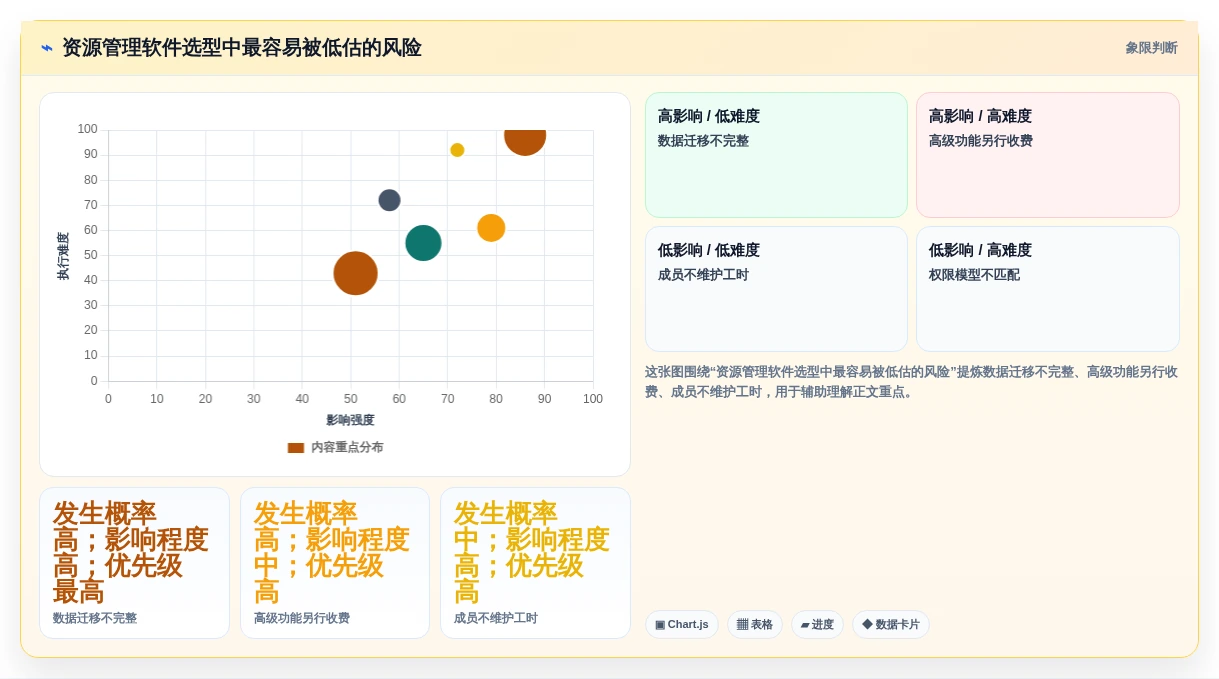The image size is (1219, 679).
Task: Click 数据迁移不完整 text in green quadrant card
Action: click(x=703, y=141)
